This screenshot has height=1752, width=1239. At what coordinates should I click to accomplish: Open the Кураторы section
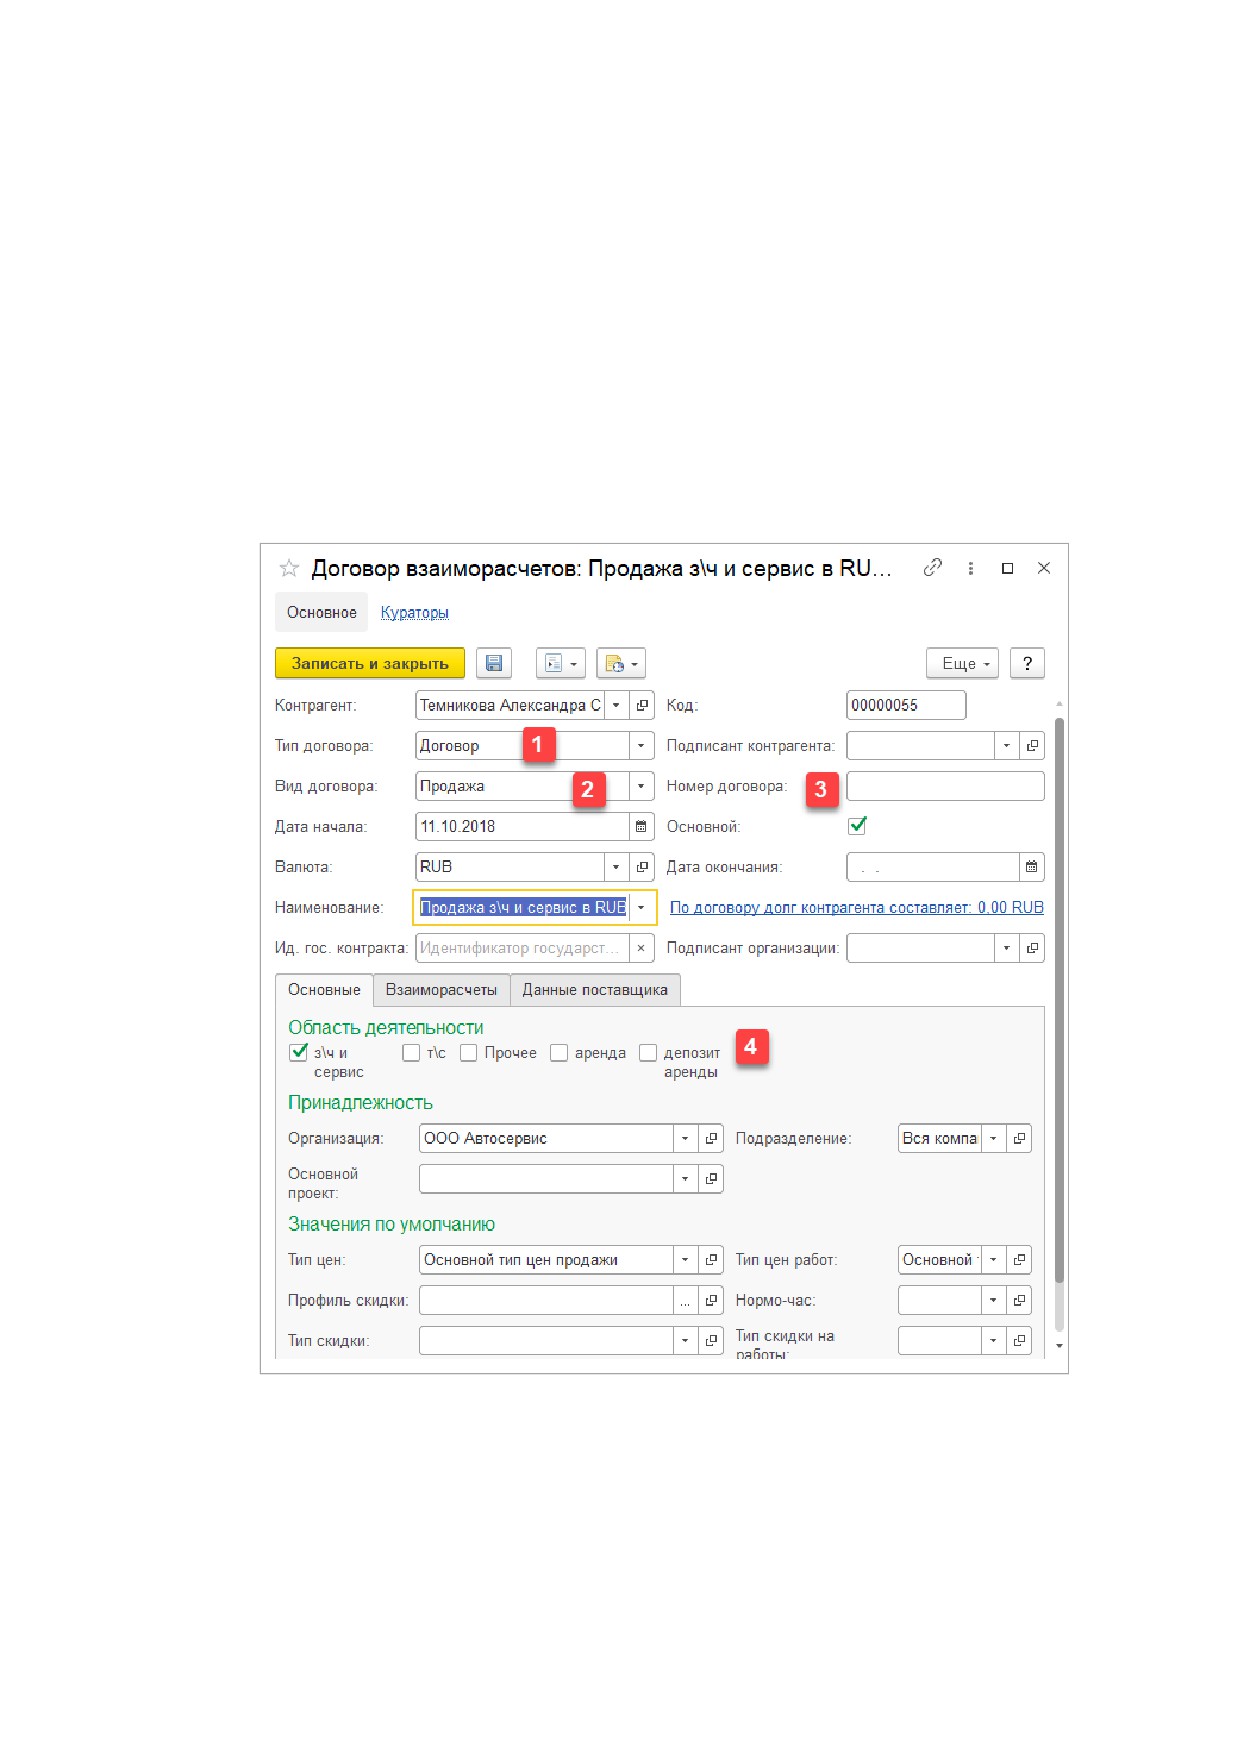pos(415,612)
